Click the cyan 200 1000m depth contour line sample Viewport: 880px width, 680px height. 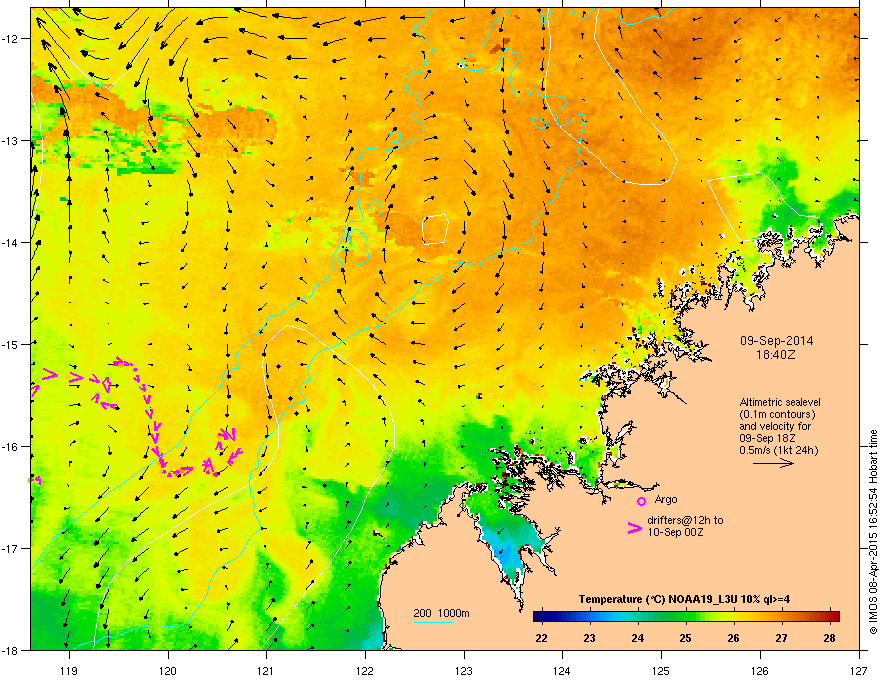click(434, 622)
